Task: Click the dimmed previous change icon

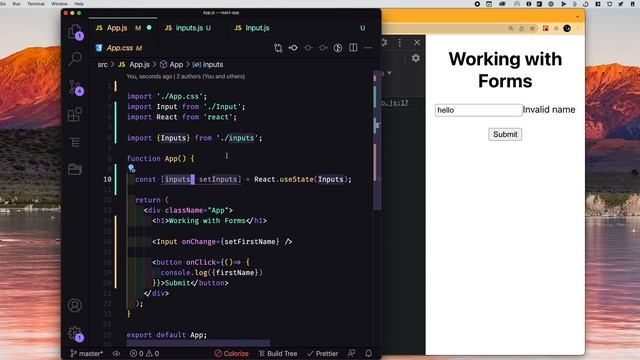Action: click(308, 48)
